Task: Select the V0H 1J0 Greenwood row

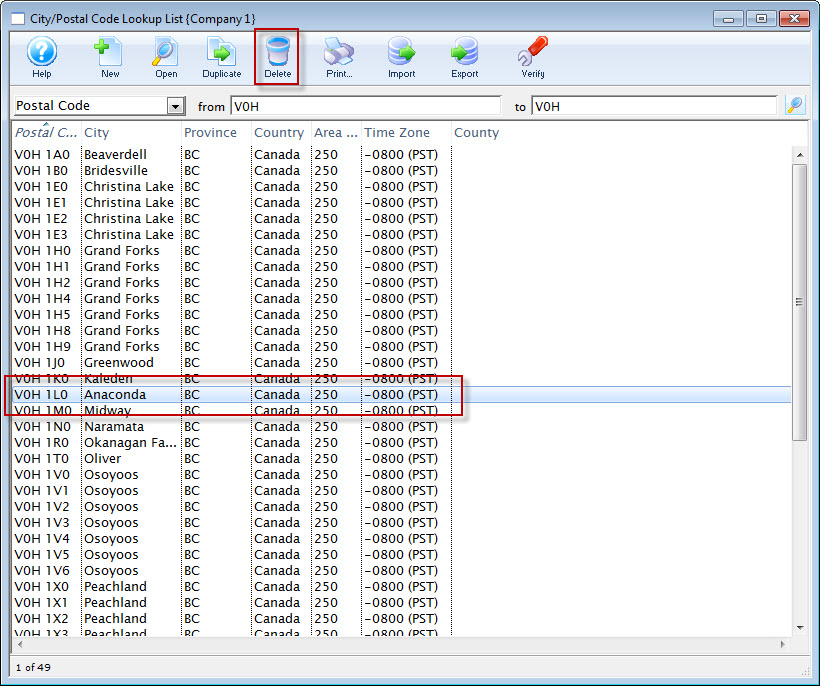Action: tap(402, 362)
